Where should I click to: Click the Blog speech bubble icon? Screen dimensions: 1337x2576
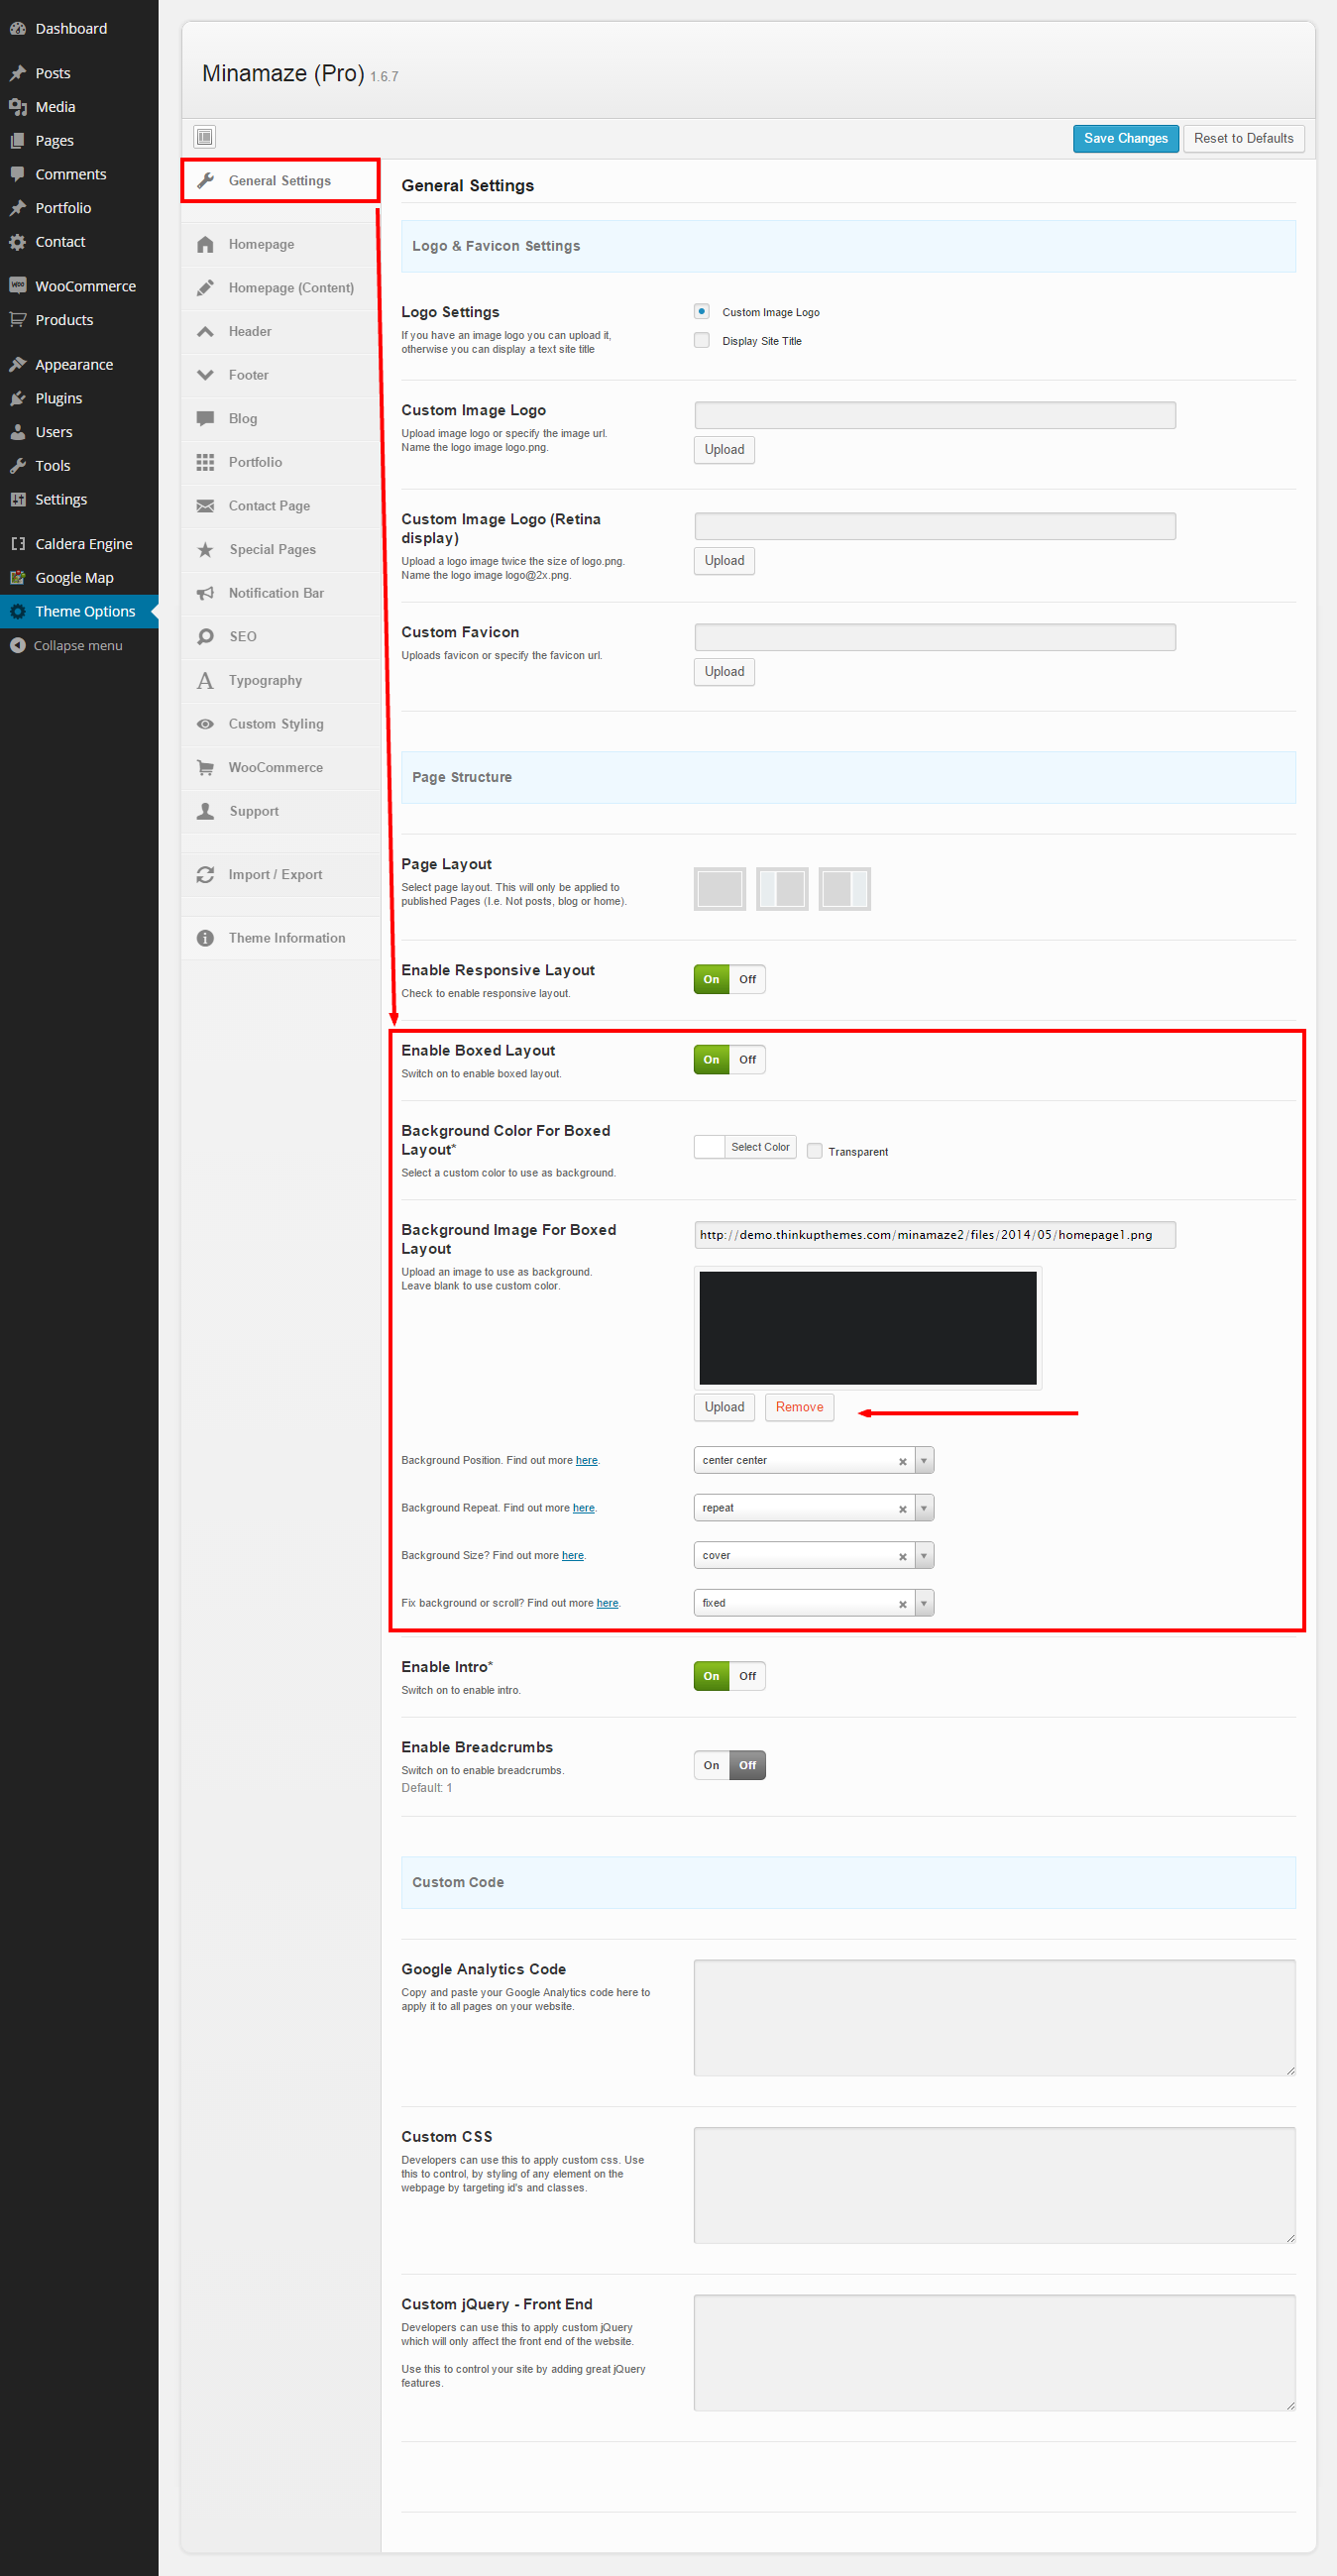[x=205, y=418]
